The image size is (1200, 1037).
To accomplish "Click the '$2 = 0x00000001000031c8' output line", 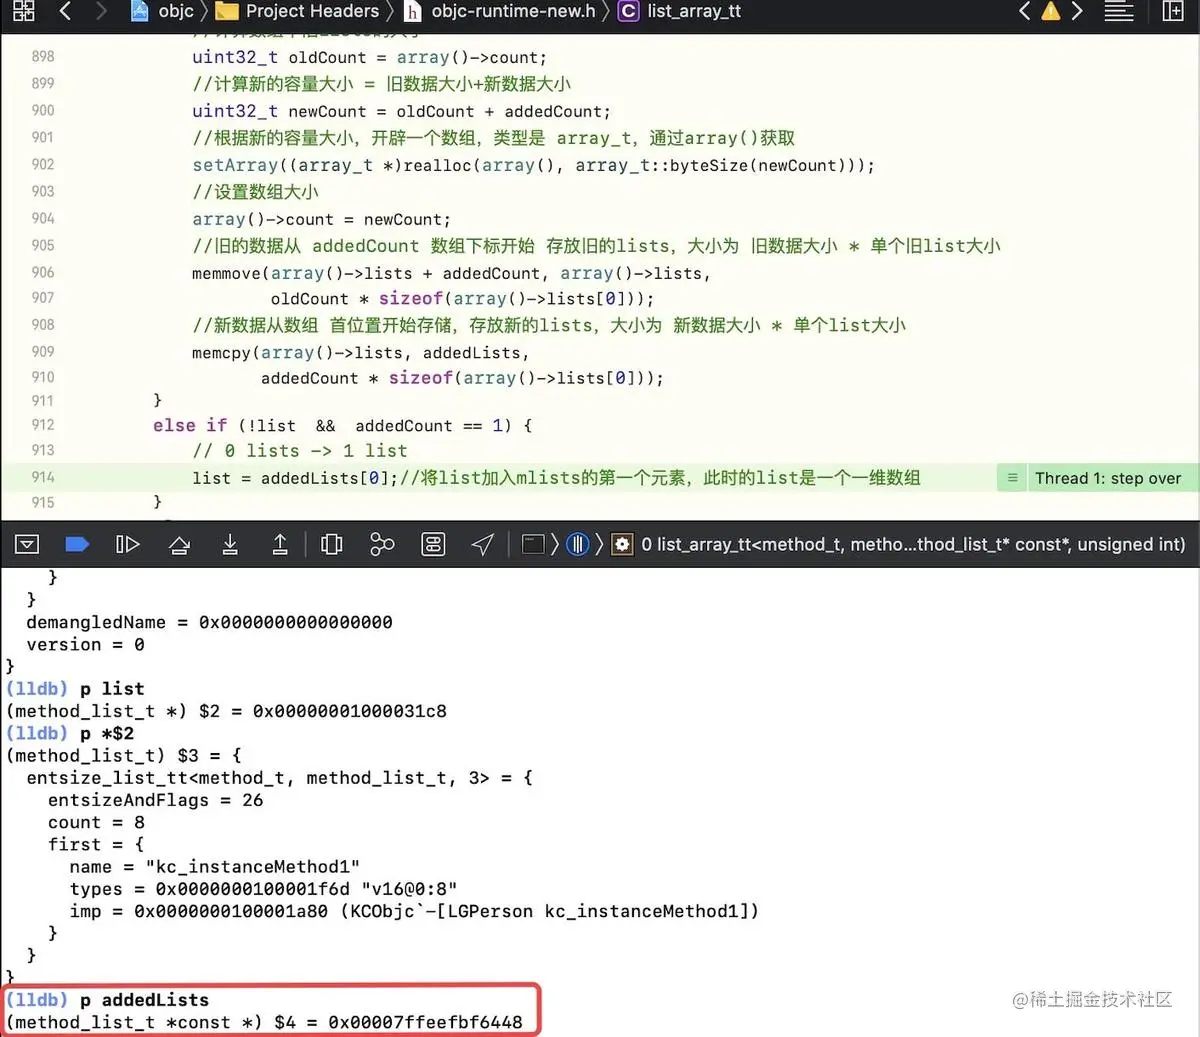I will 323,711.
